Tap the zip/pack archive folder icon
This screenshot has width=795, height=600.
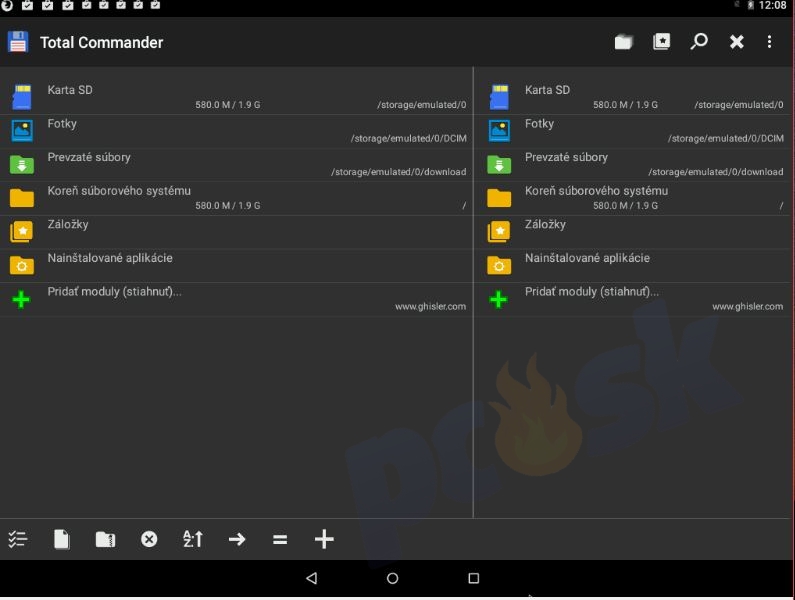pyautogui.click(x=105, y=539)
